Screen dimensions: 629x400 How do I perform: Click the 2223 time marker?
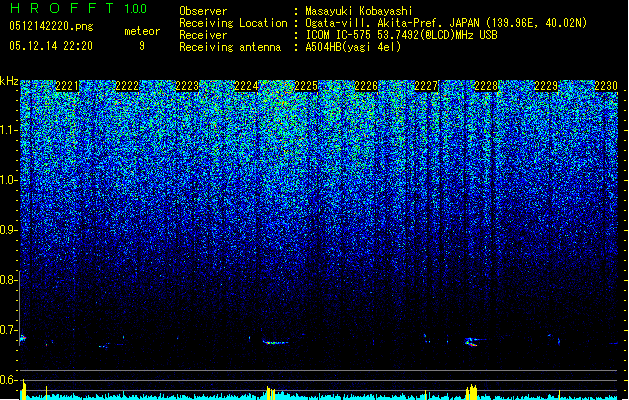click(x=187, y=86)
